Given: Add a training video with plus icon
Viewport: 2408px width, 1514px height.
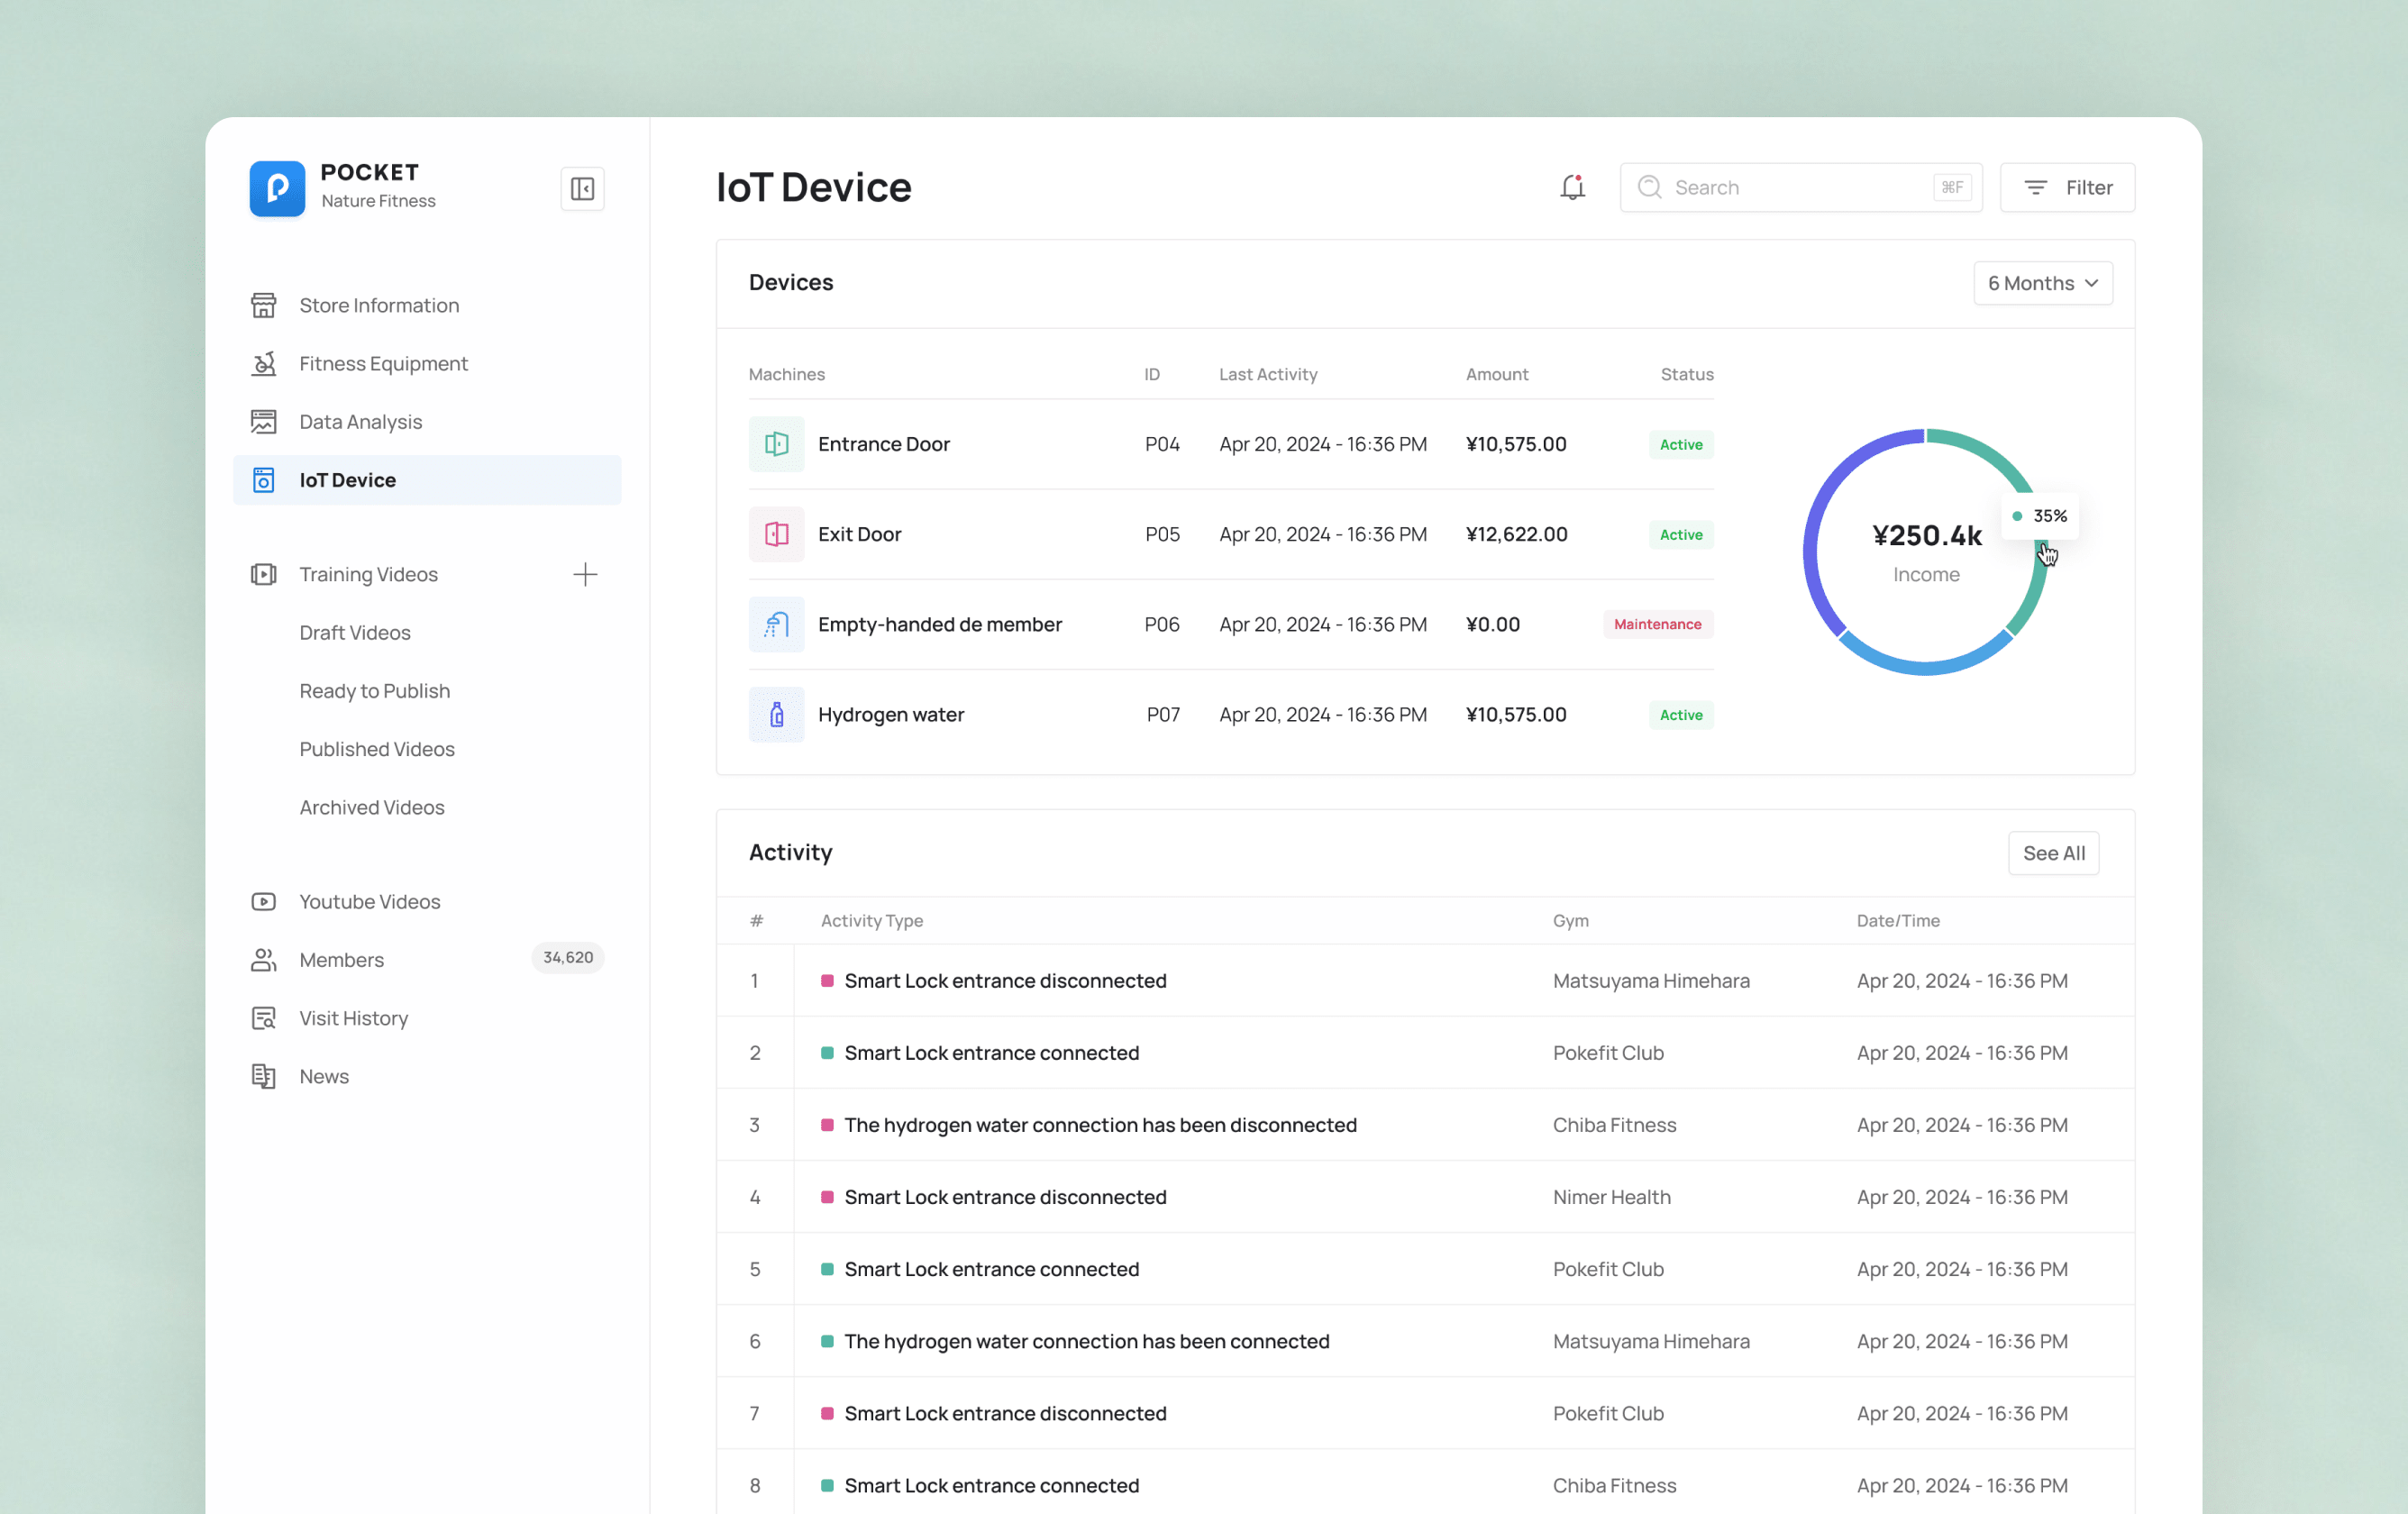Looking at the screenshot, I should click(x=585, y=574).
